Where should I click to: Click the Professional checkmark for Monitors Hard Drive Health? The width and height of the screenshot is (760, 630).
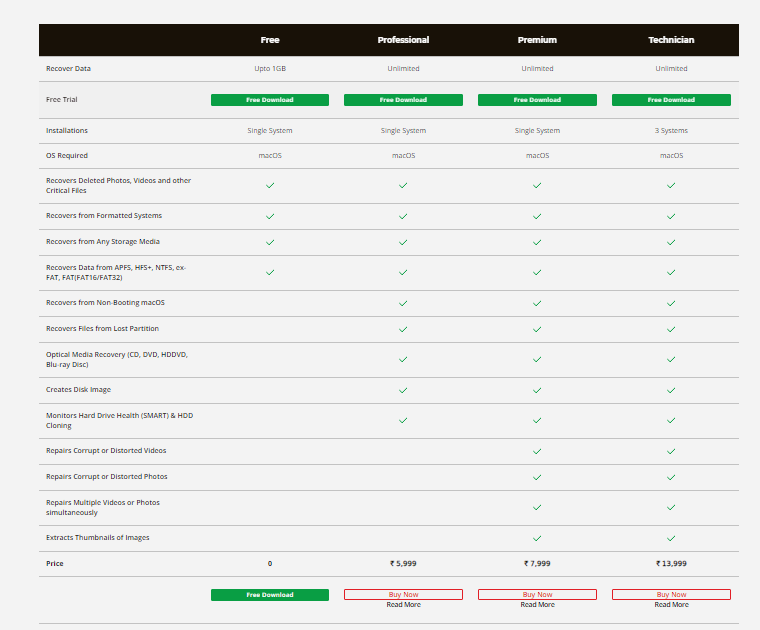coord(403,421)
